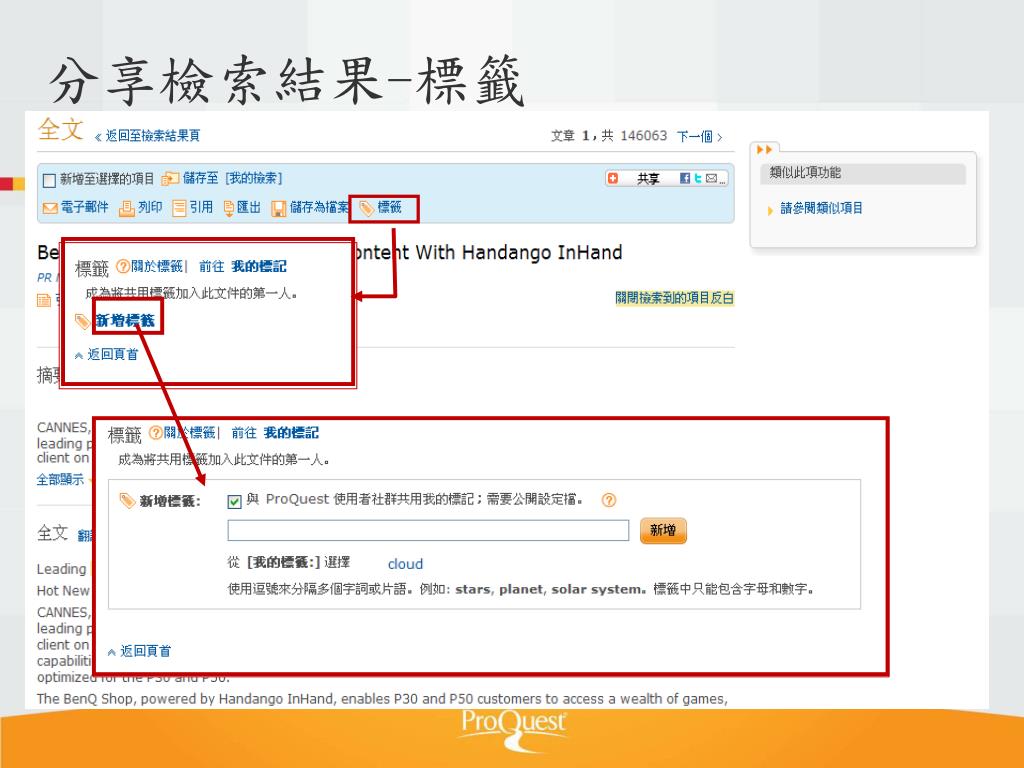
Task: Open 我的標記 link in upper popup
Action: [259, 266]
